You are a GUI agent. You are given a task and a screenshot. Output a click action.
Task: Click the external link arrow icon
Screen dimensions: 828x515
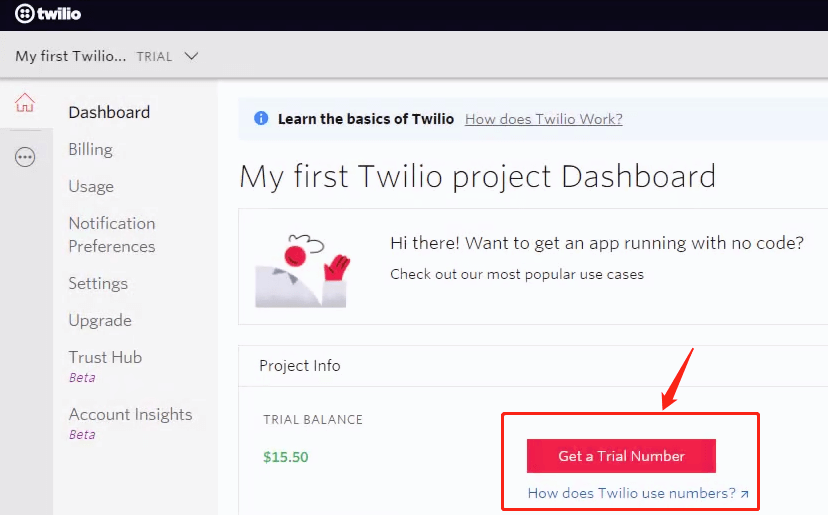pos(744,494)
